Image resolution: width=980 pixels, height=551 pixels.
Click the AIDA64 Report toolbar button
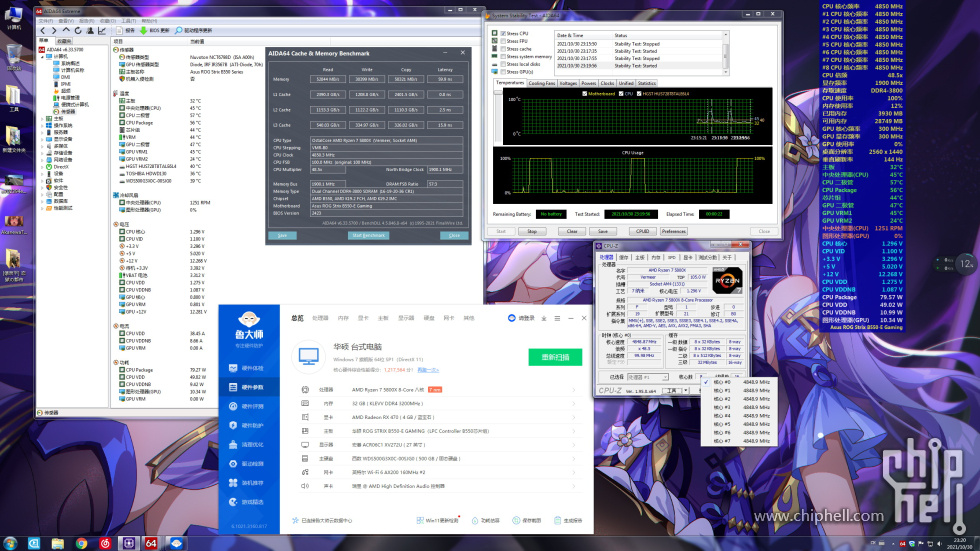click(x=126, y=30)
